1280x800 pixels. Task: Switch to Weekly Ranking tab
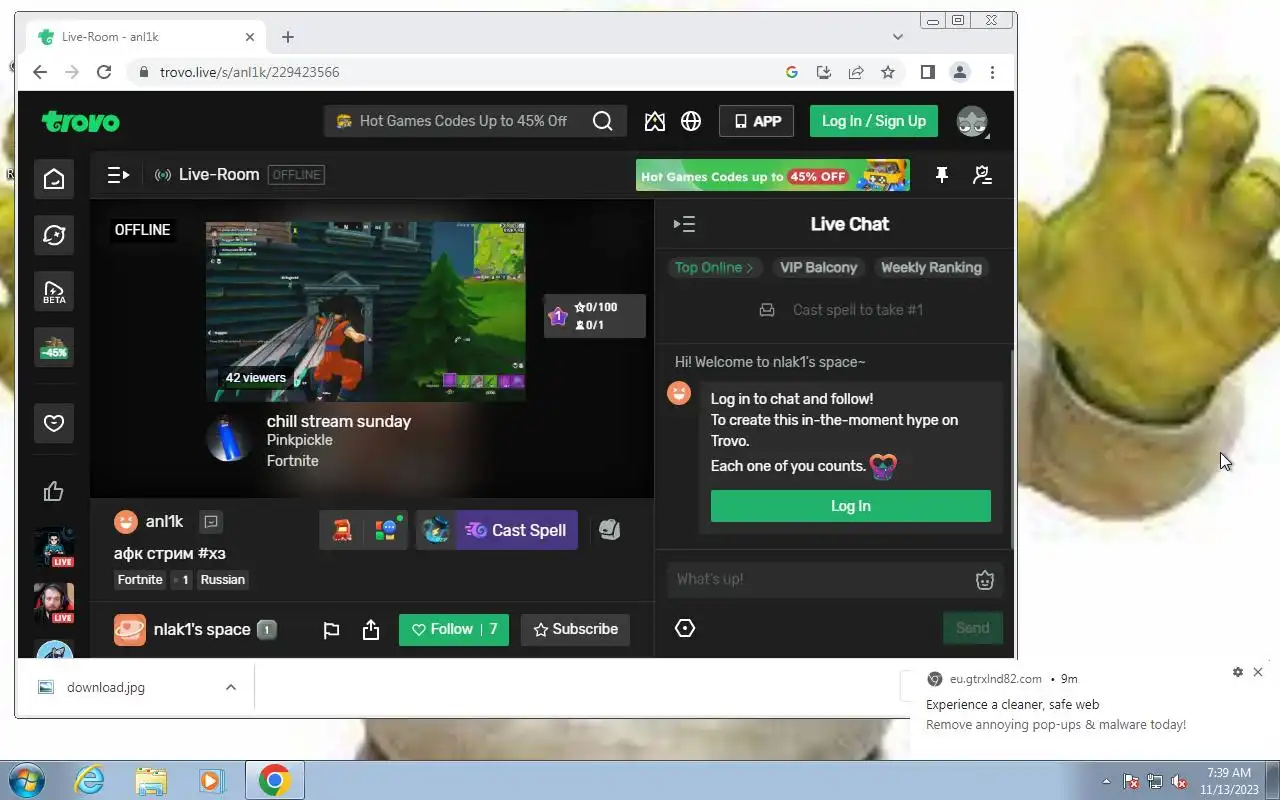pyautogui.click(x=931, y=267)
